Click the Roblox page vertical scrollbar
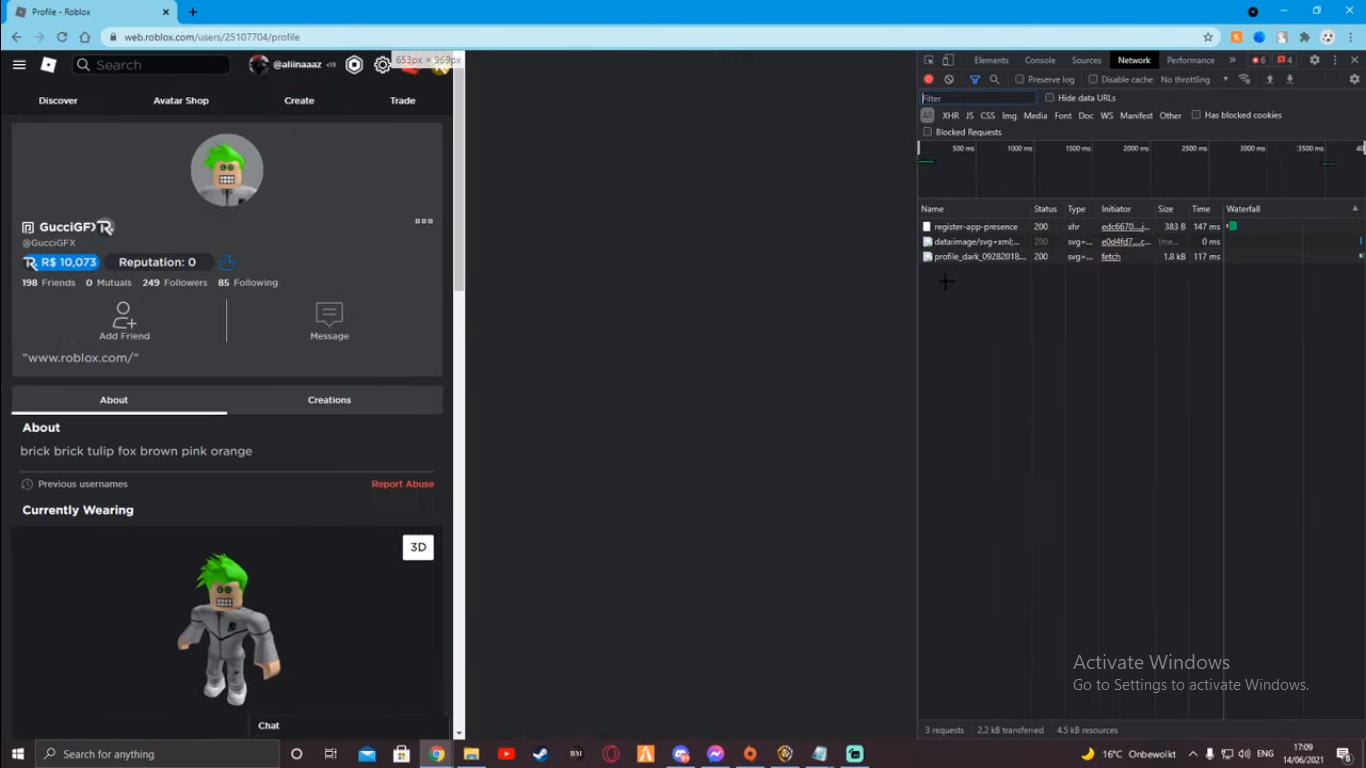The image size is (1366, 768). [459, 180]
